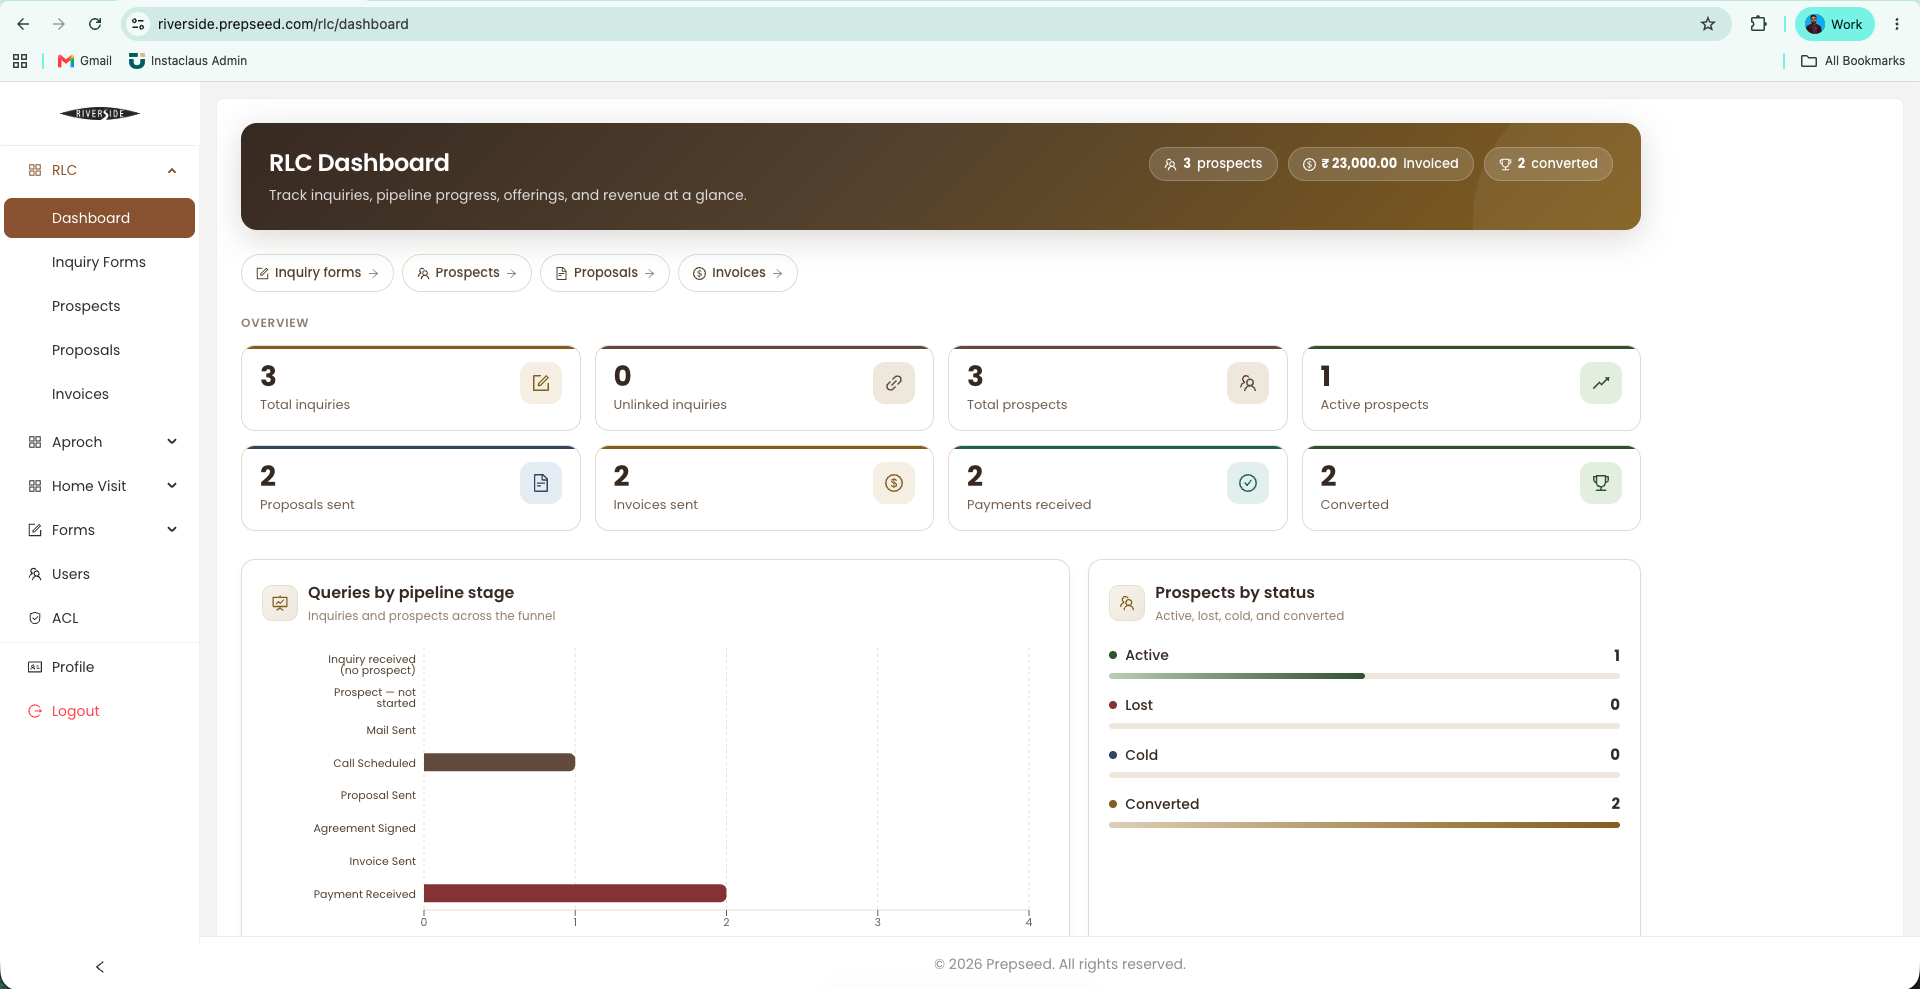Click the Unlinked inquiries link icon
The image size is (1920, 989).
[894, 383]
